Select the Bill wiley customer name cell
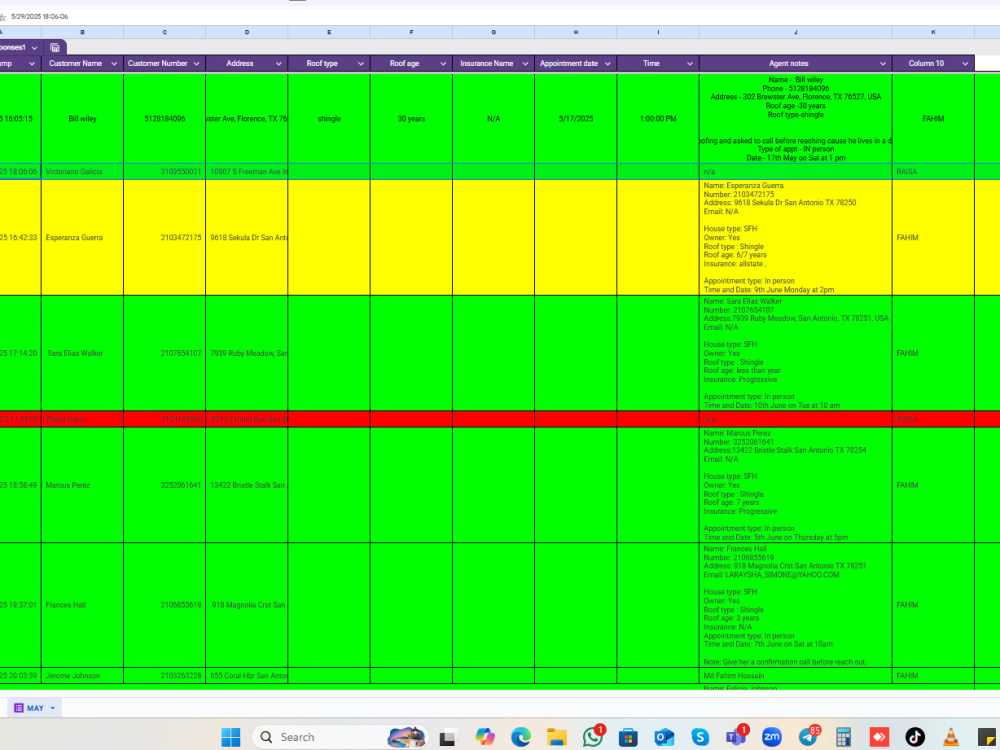 pyautogui.click(x=82, y=119)
